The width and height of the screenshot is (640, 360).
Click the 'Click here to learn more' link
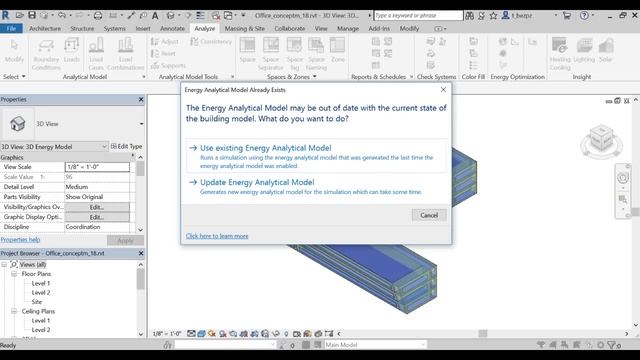pos(217,236)
